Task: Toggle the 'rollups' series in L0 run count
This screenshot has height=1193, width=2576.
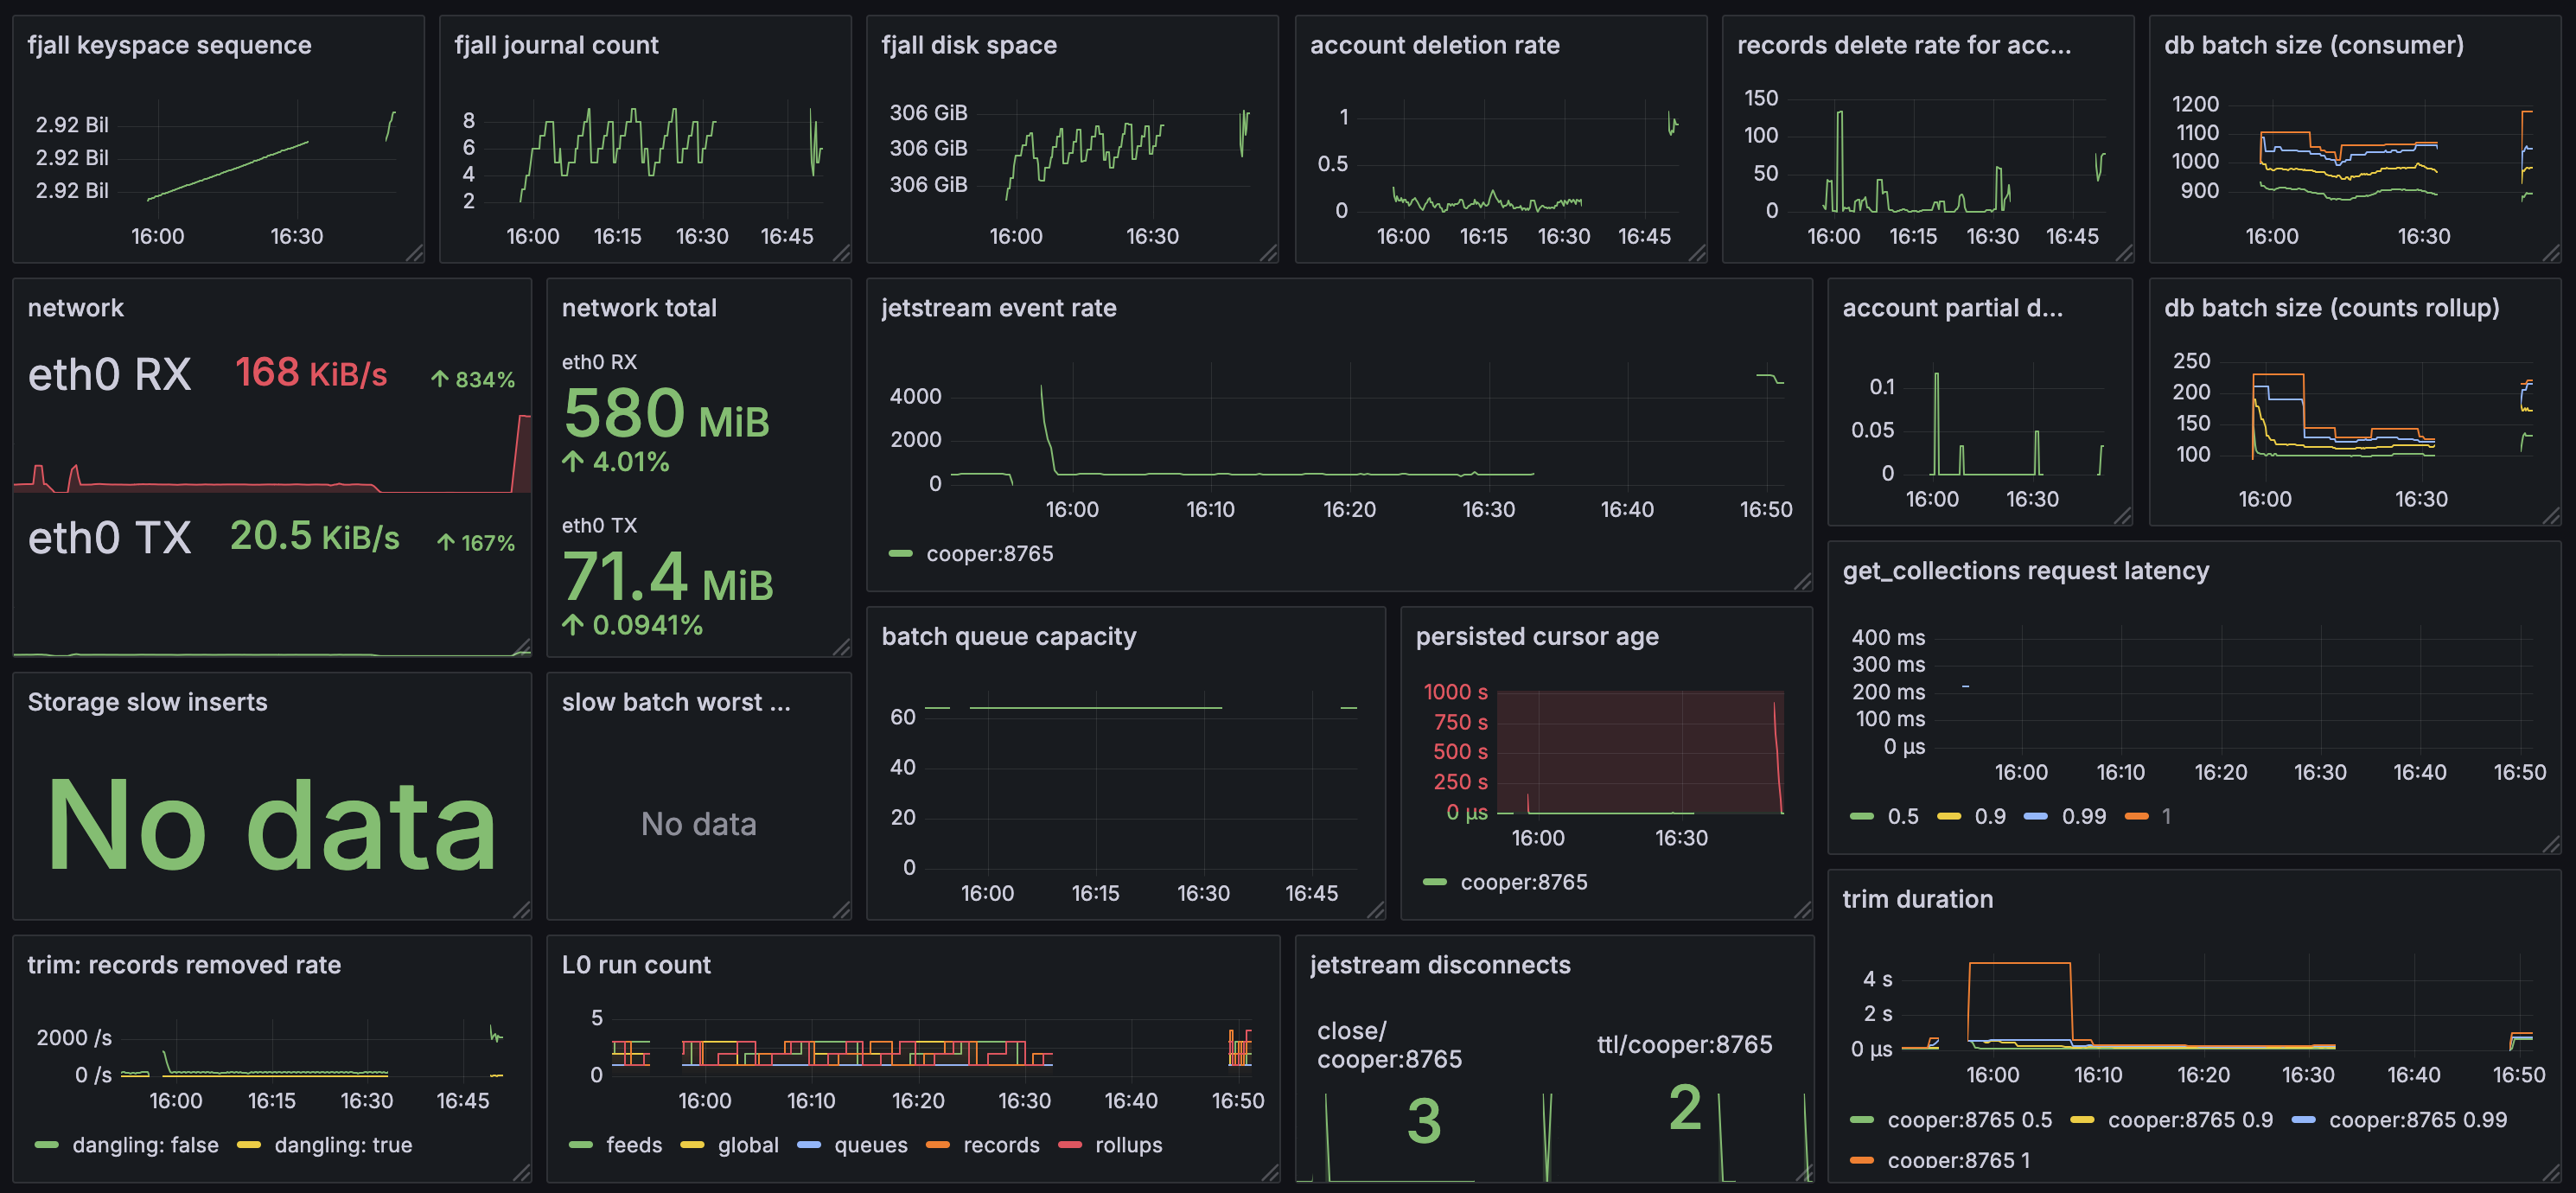Action: [1128, 1145]
